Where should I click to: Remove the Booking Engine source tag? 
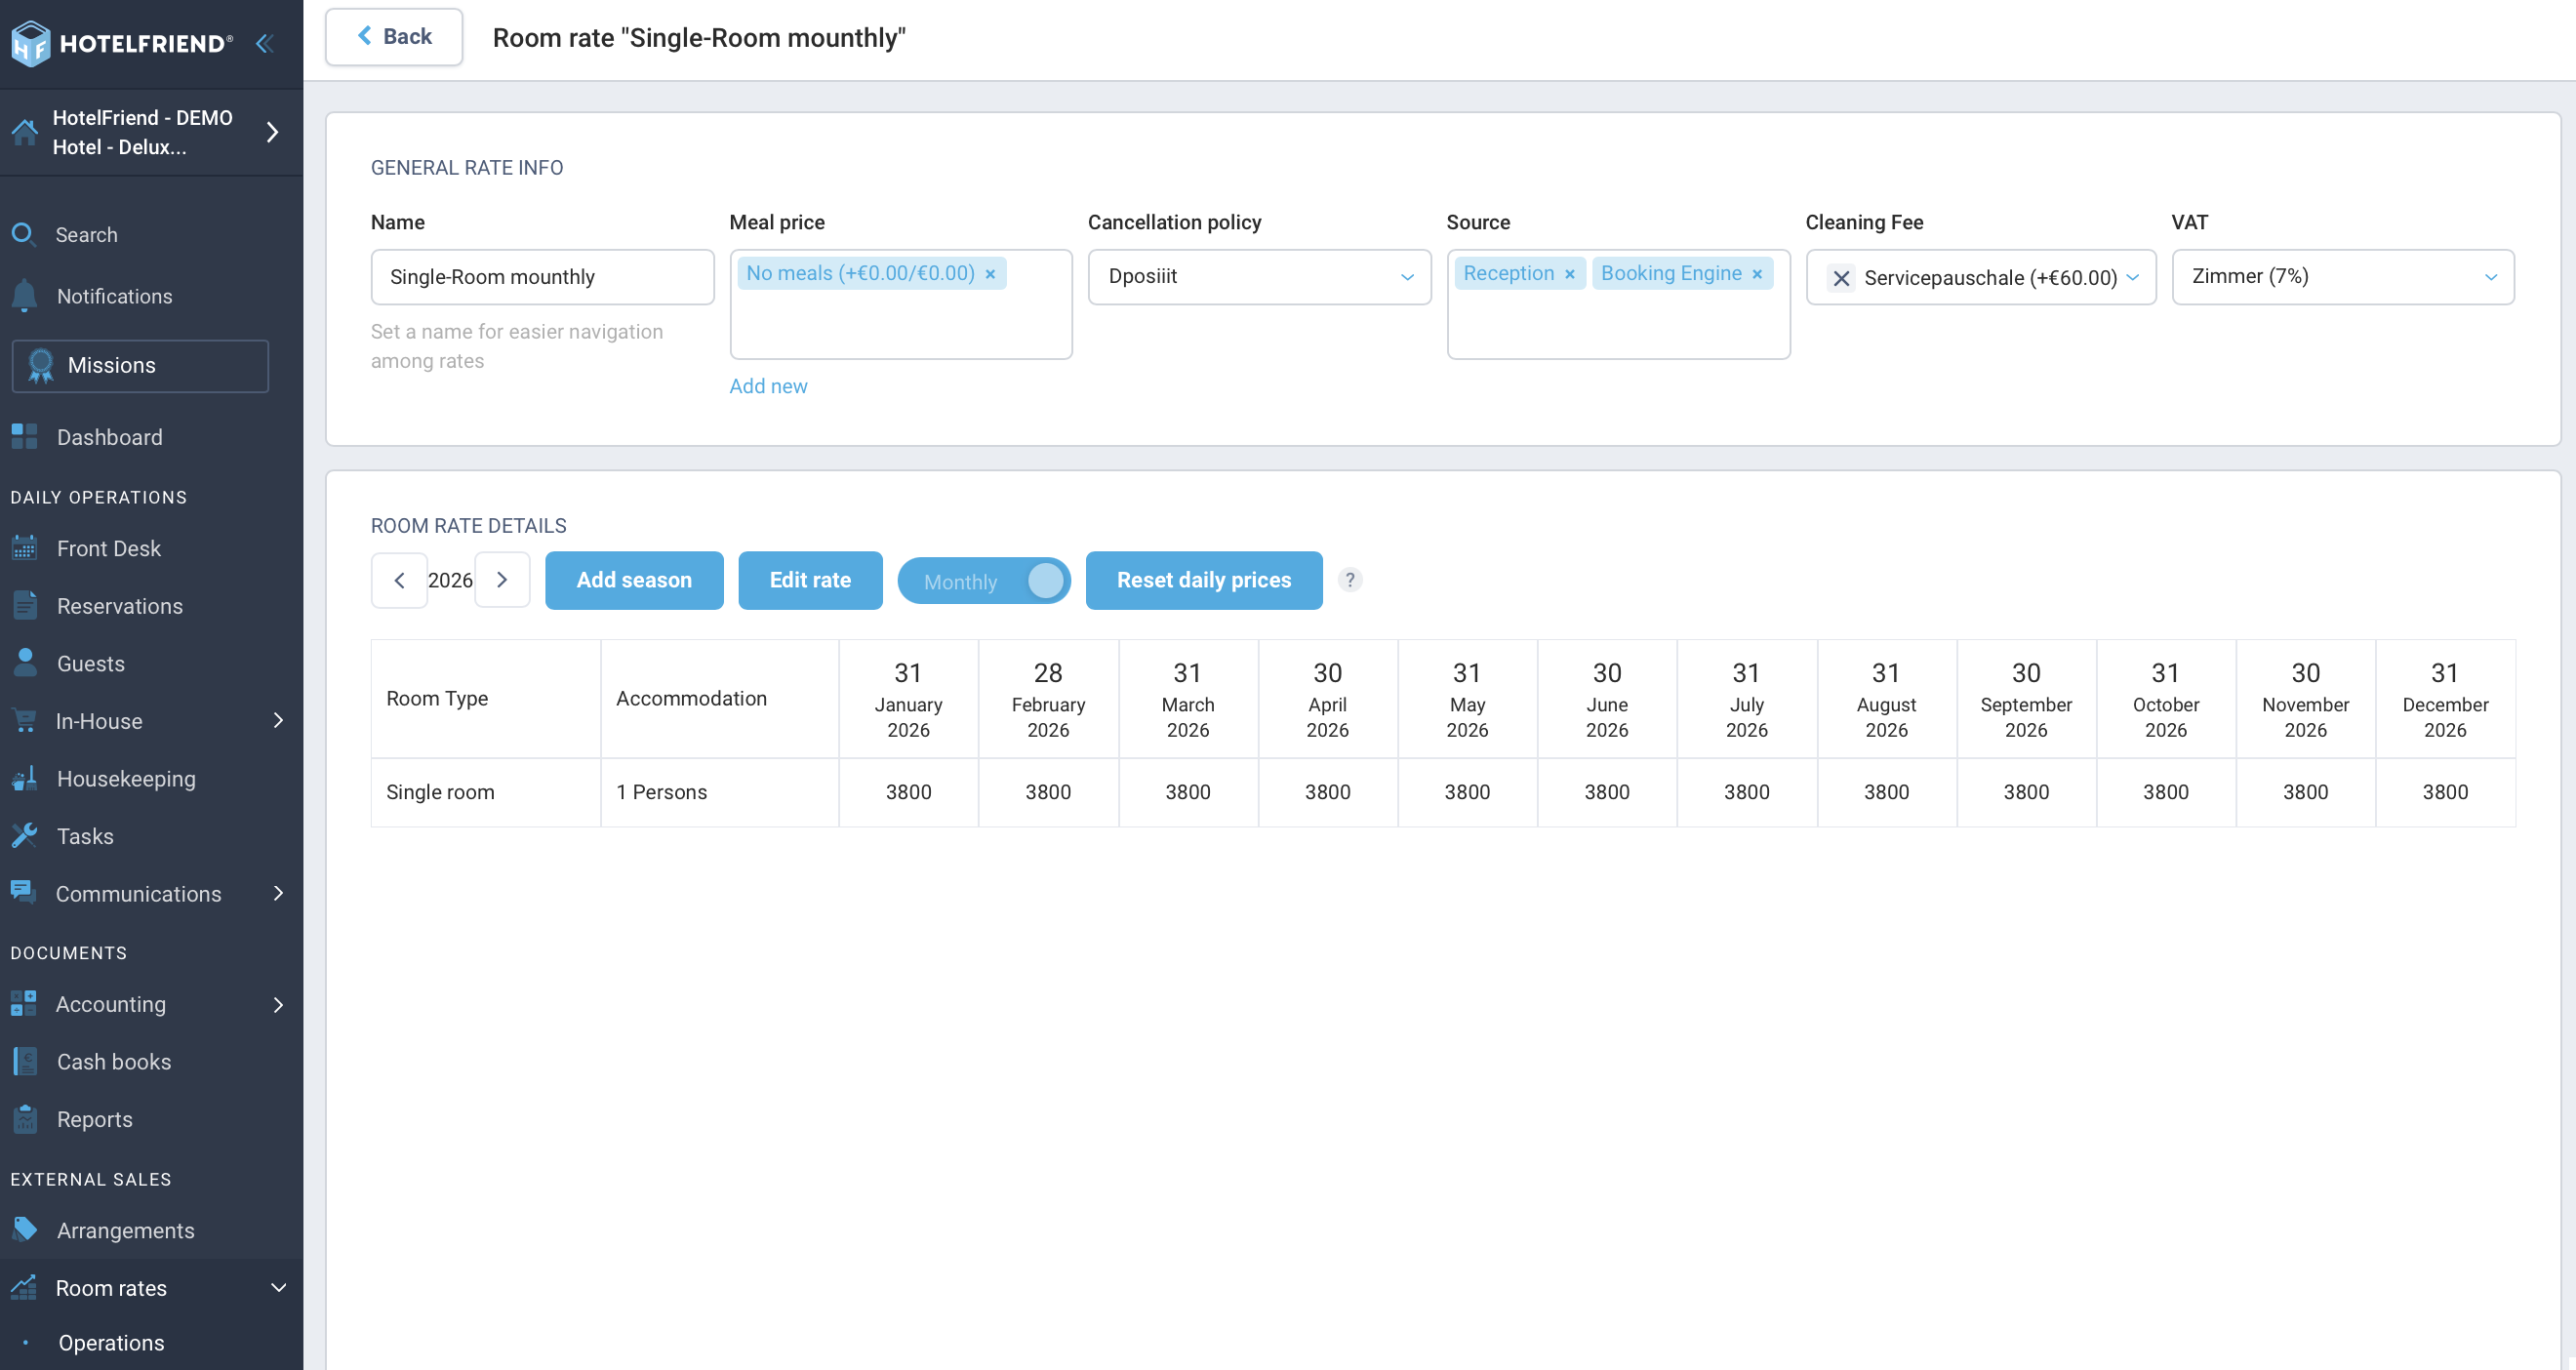coord(1757,274)
